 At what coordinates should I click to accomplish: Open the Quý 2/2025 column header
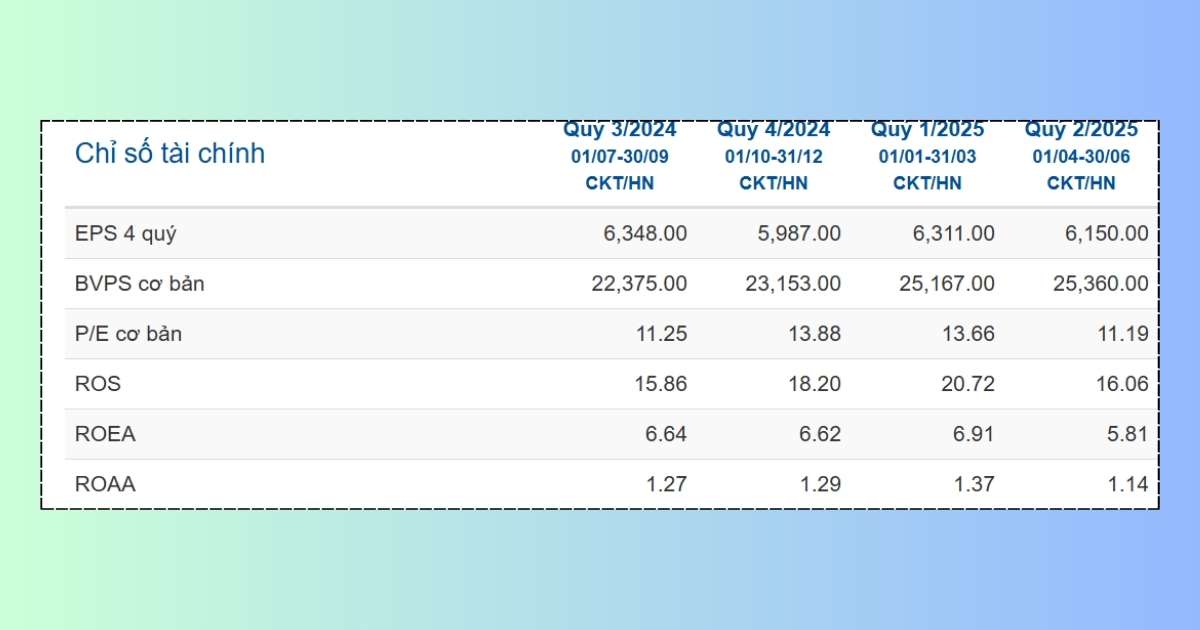pos(1081,130)
